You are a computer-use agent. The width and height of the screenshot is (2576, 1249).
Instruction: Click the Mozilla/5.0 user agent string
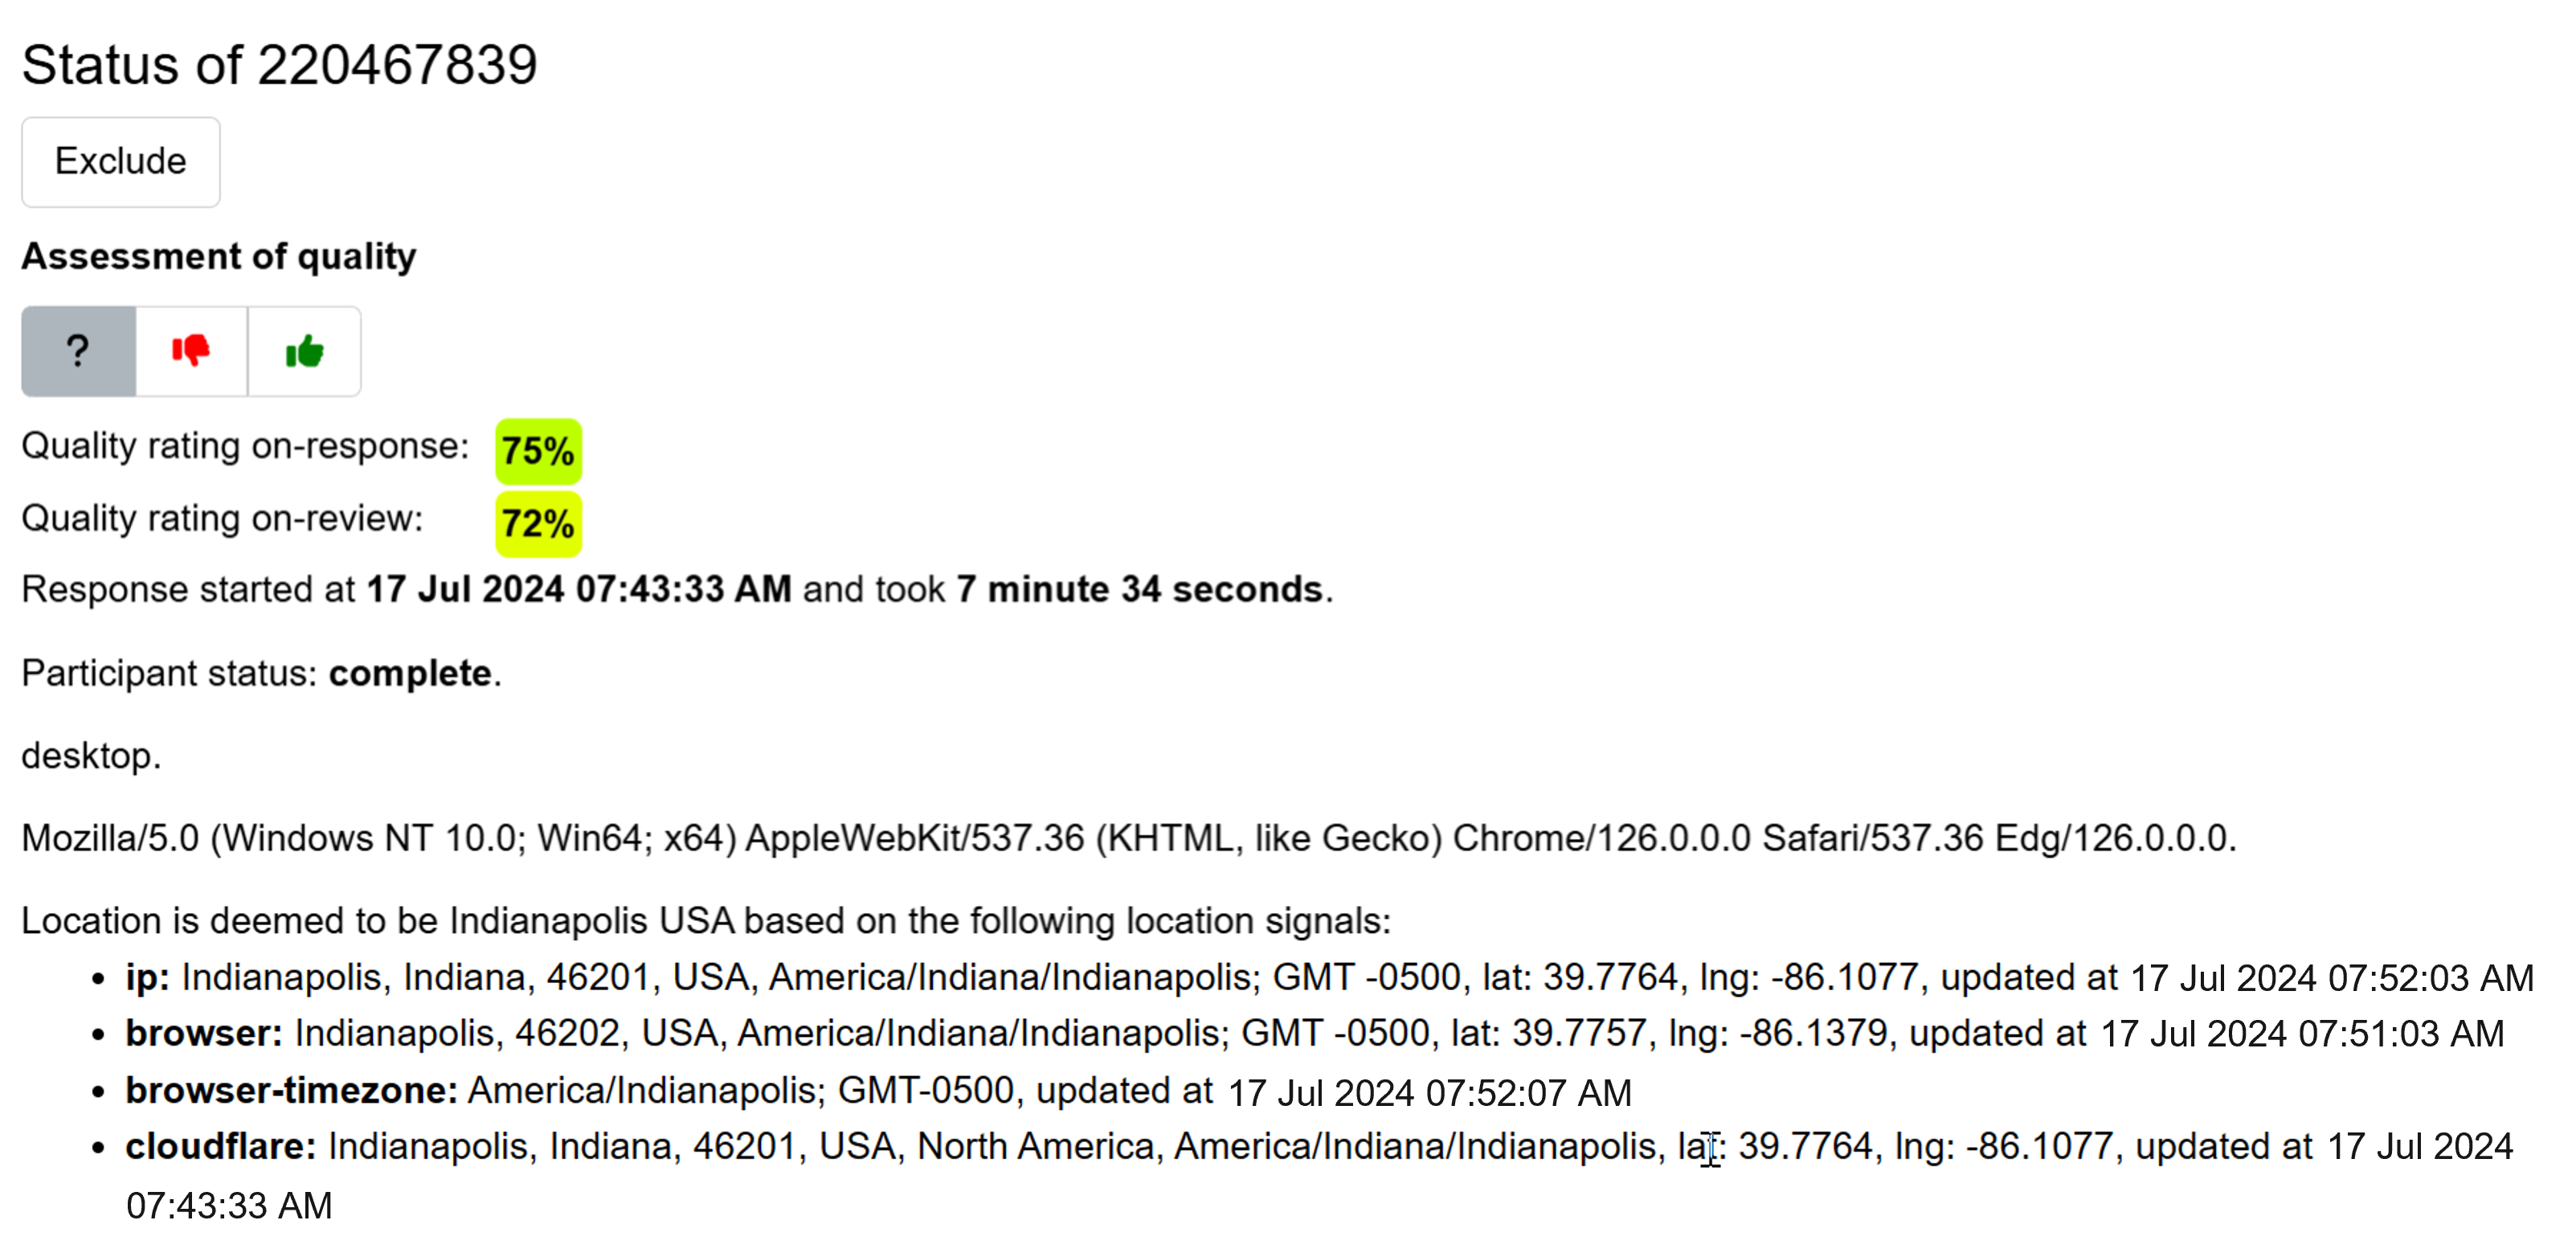point(1128,838)
